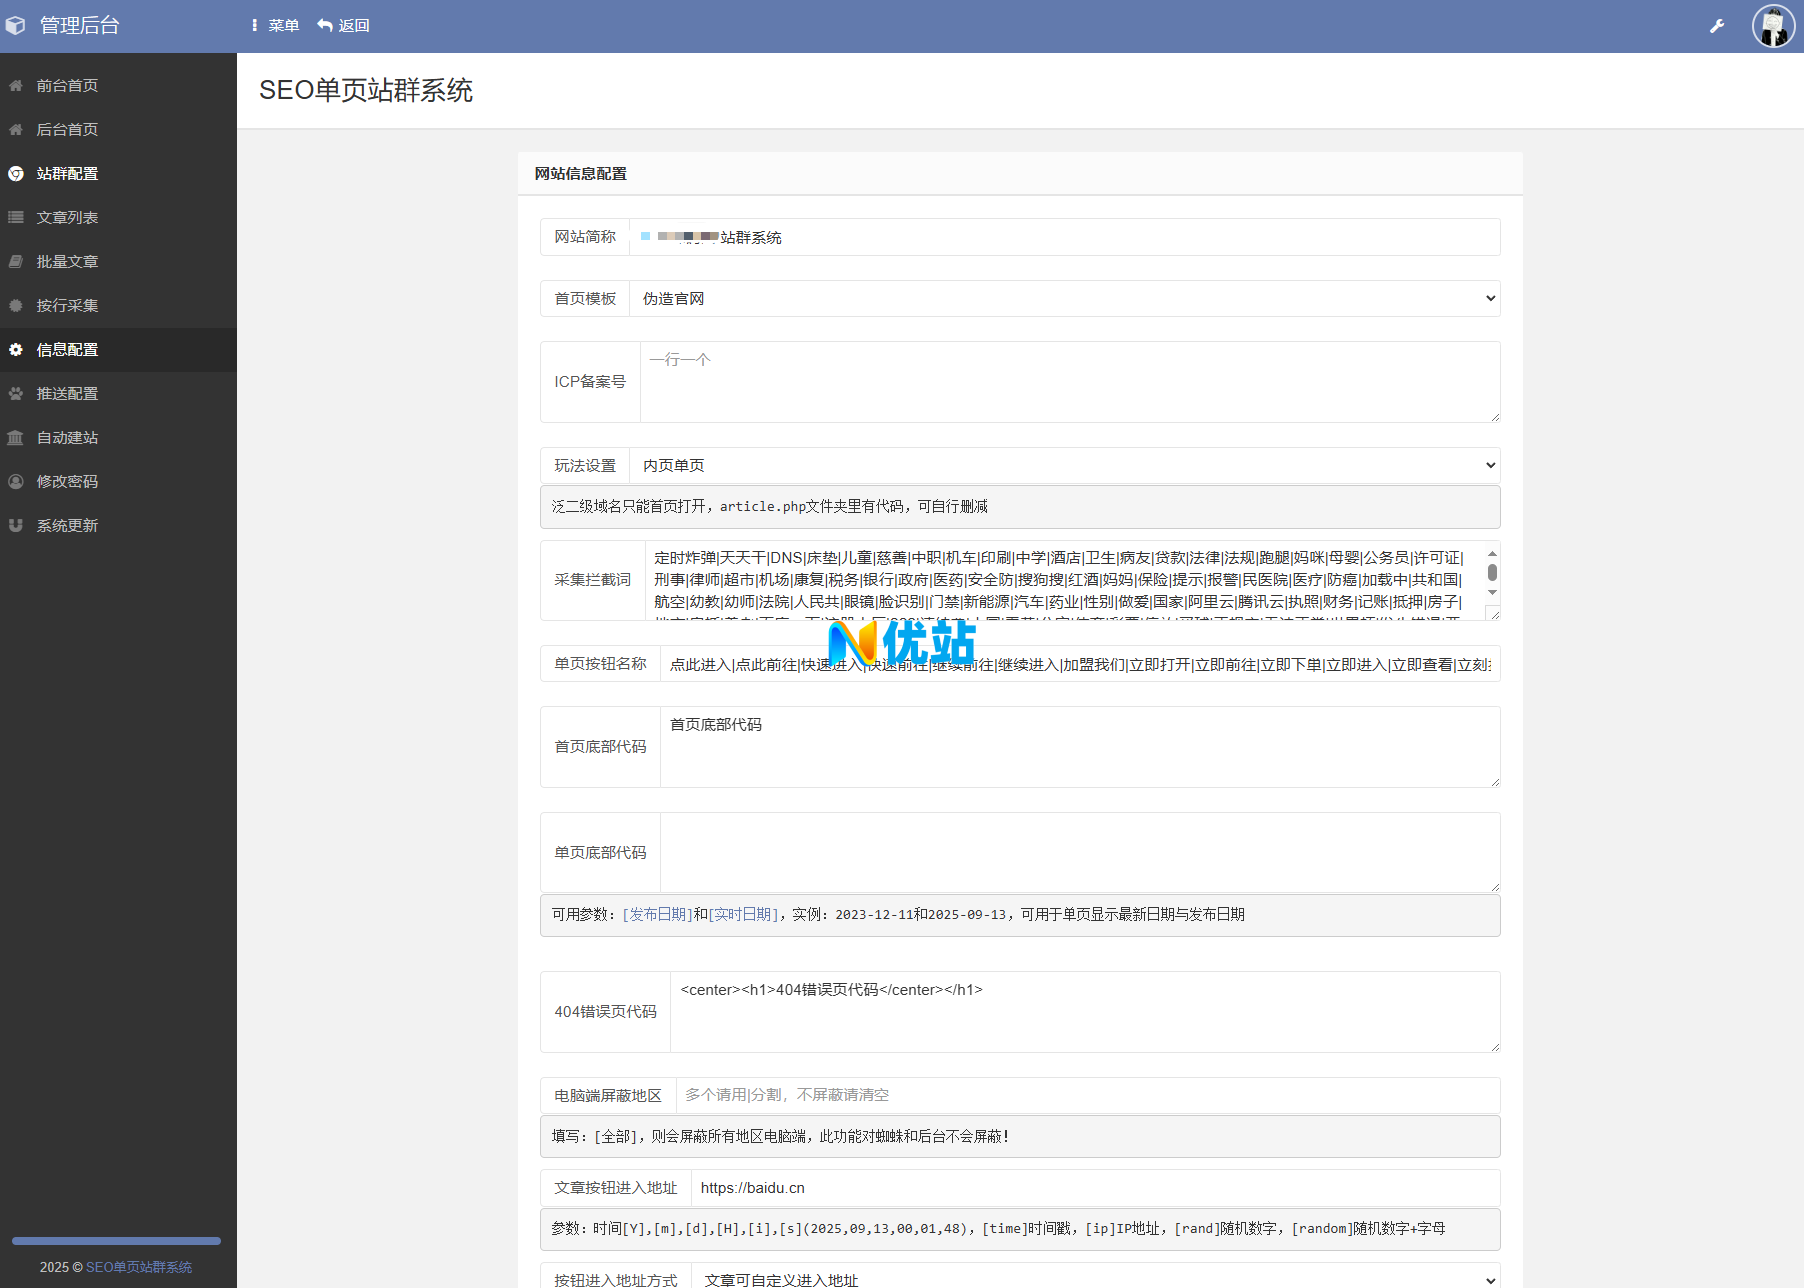Click the gear icon beside 信息配置
Screen dimensions: 1804x1288
point(16,350)
